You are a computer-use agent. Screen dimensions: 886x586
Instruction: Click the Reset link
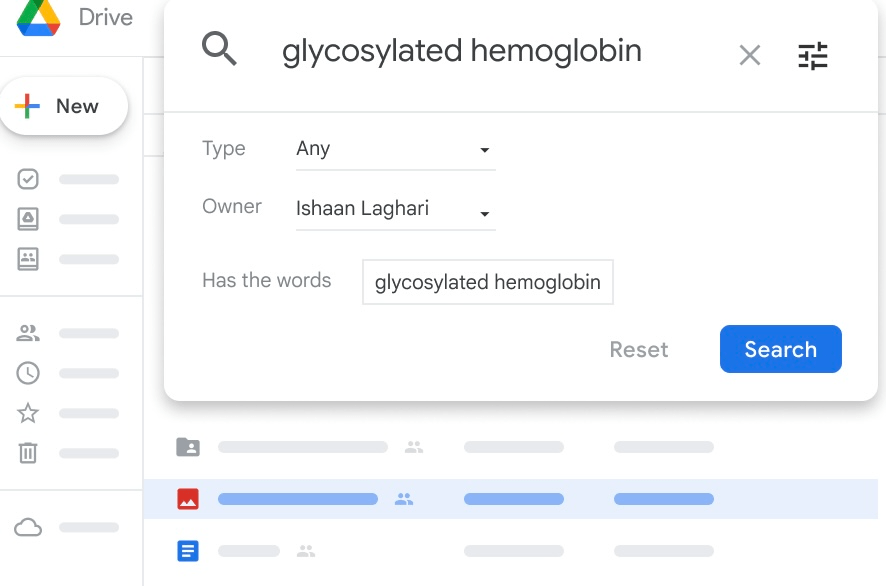pyautogui.click(x=639, y=349)
